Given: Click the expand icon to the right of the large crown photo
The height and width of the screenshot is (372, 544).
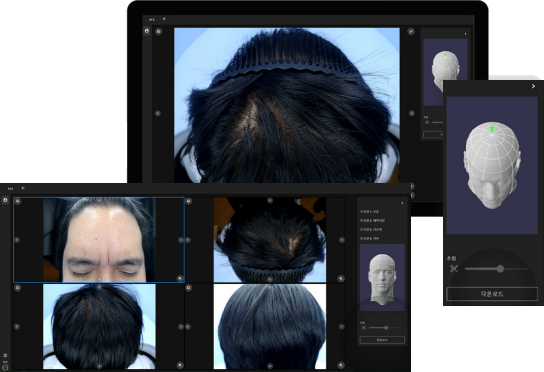Looking at the screenshot, I should pyautogui.click(x=411, y=31).
